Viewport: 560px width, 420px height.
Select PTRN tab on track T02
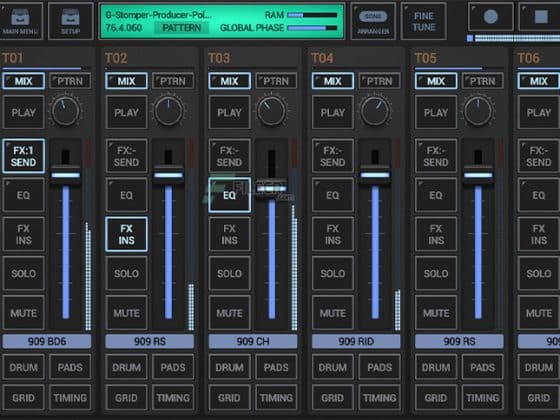[173, 81]
